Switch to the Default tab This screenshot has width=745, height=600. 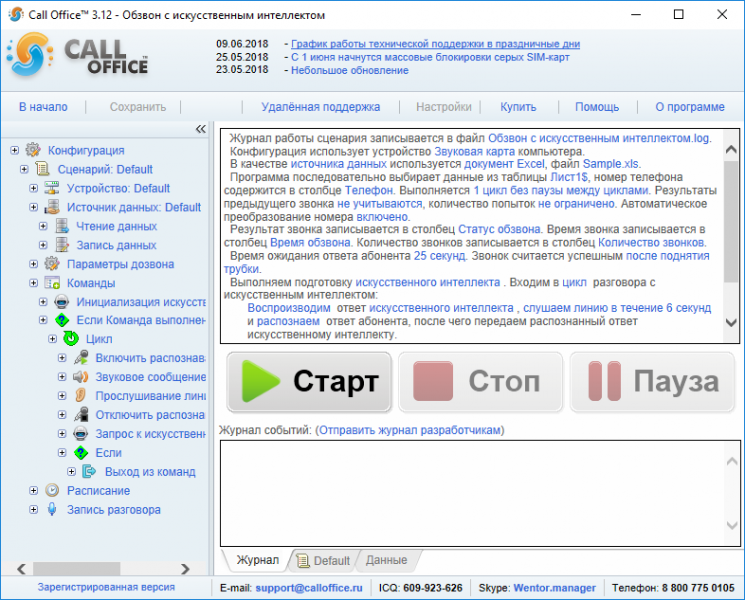coord(324,561)
